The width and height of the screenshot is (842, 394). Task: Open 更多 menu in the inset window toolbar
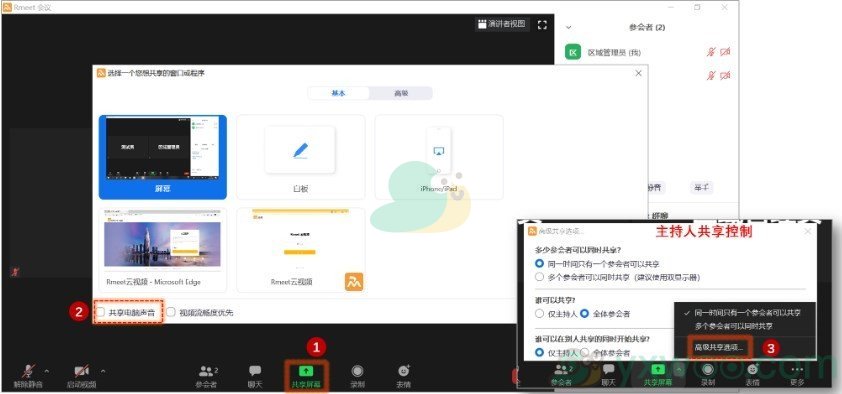pos(797,374)
